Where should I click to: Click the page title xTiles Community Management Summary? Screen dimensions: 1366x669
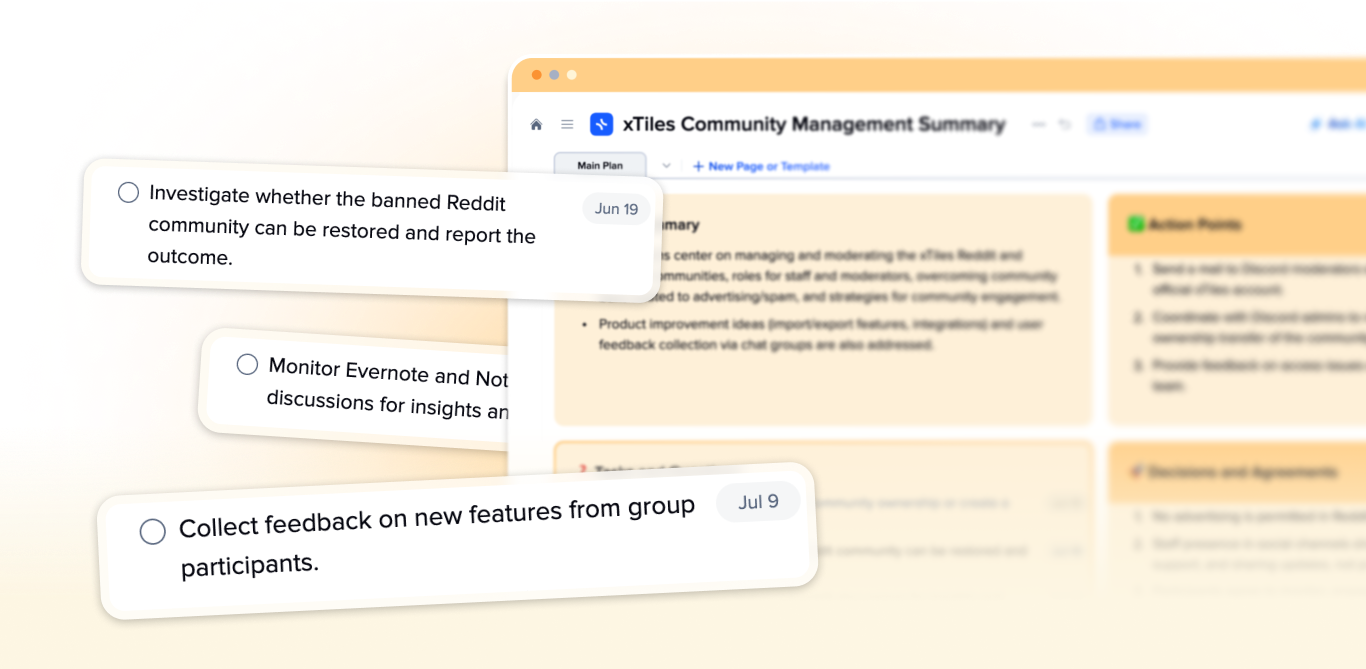[x=814, y=124]
